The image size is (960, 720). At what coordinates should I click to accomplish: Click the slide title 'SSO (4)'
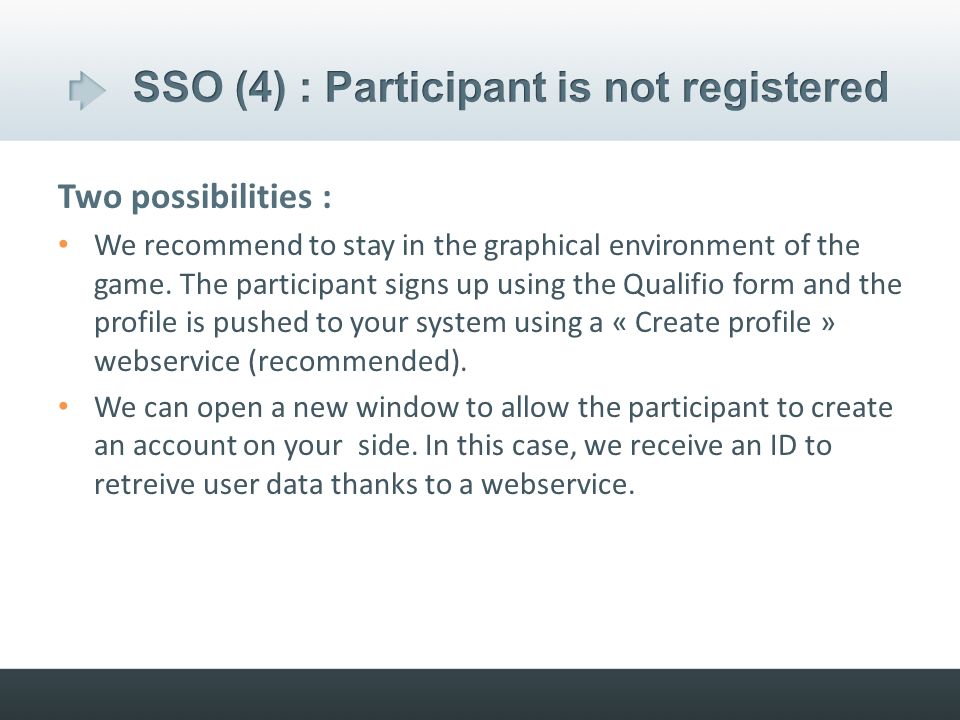[209, 88]
